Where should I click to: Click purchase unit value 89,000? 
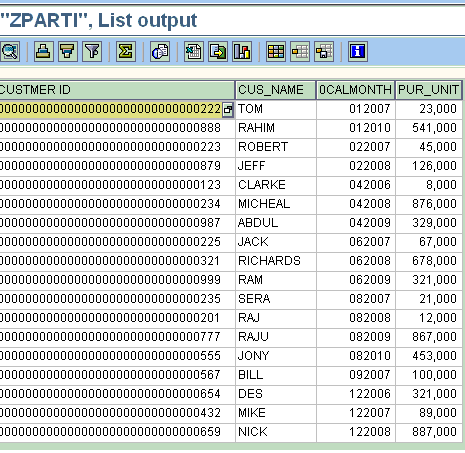[438, 413]
